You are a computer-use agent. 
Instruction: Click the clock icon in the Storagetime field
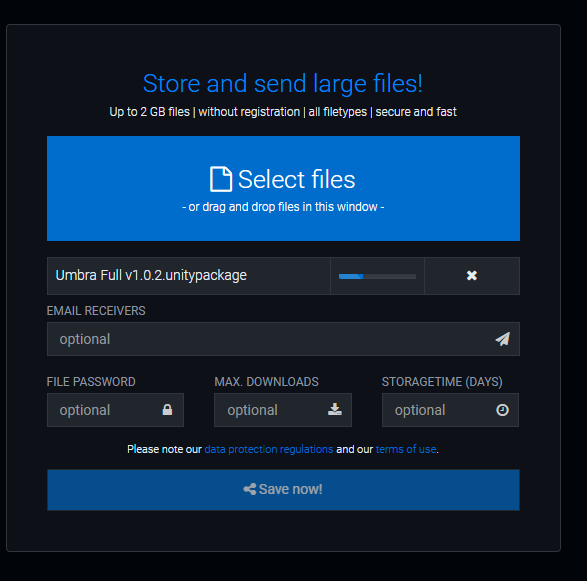pos(502,410)
